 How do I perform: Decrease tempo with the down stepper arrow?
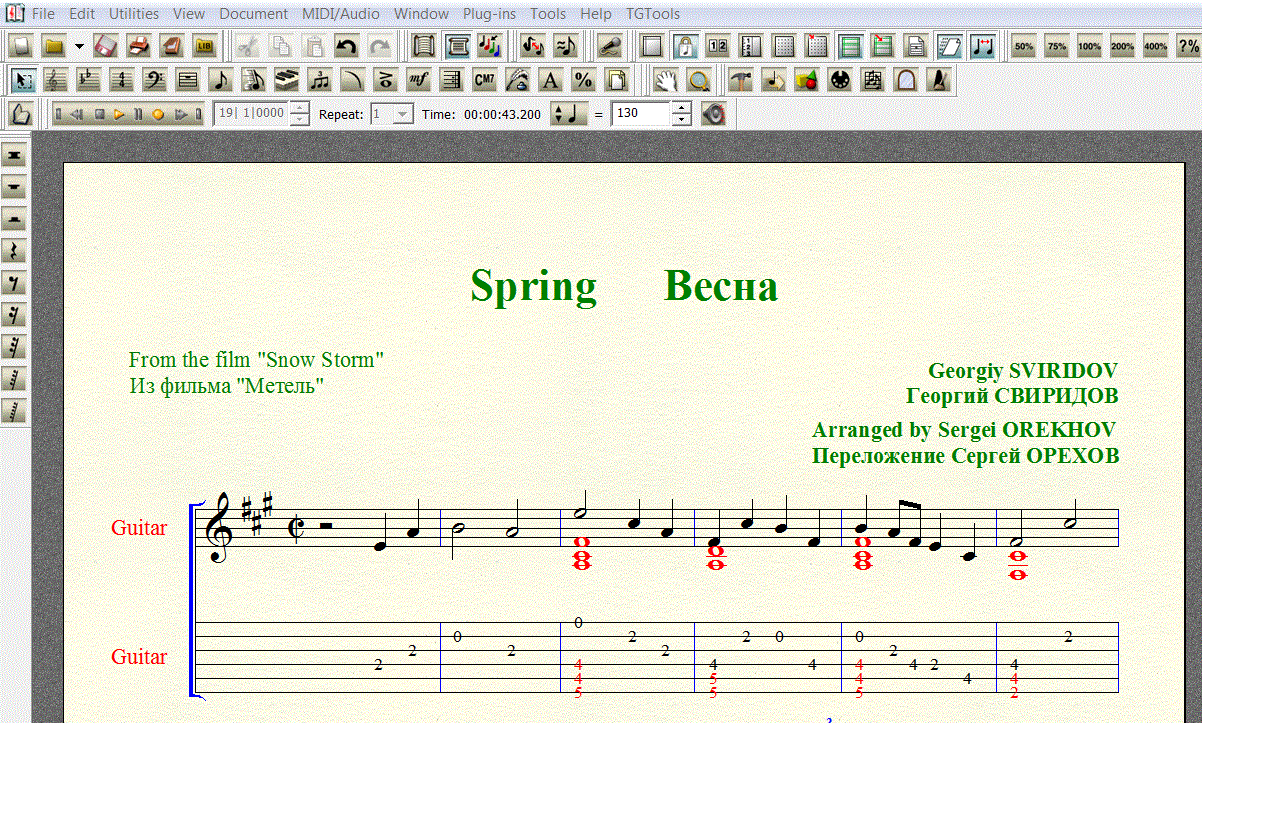[681, 120]
